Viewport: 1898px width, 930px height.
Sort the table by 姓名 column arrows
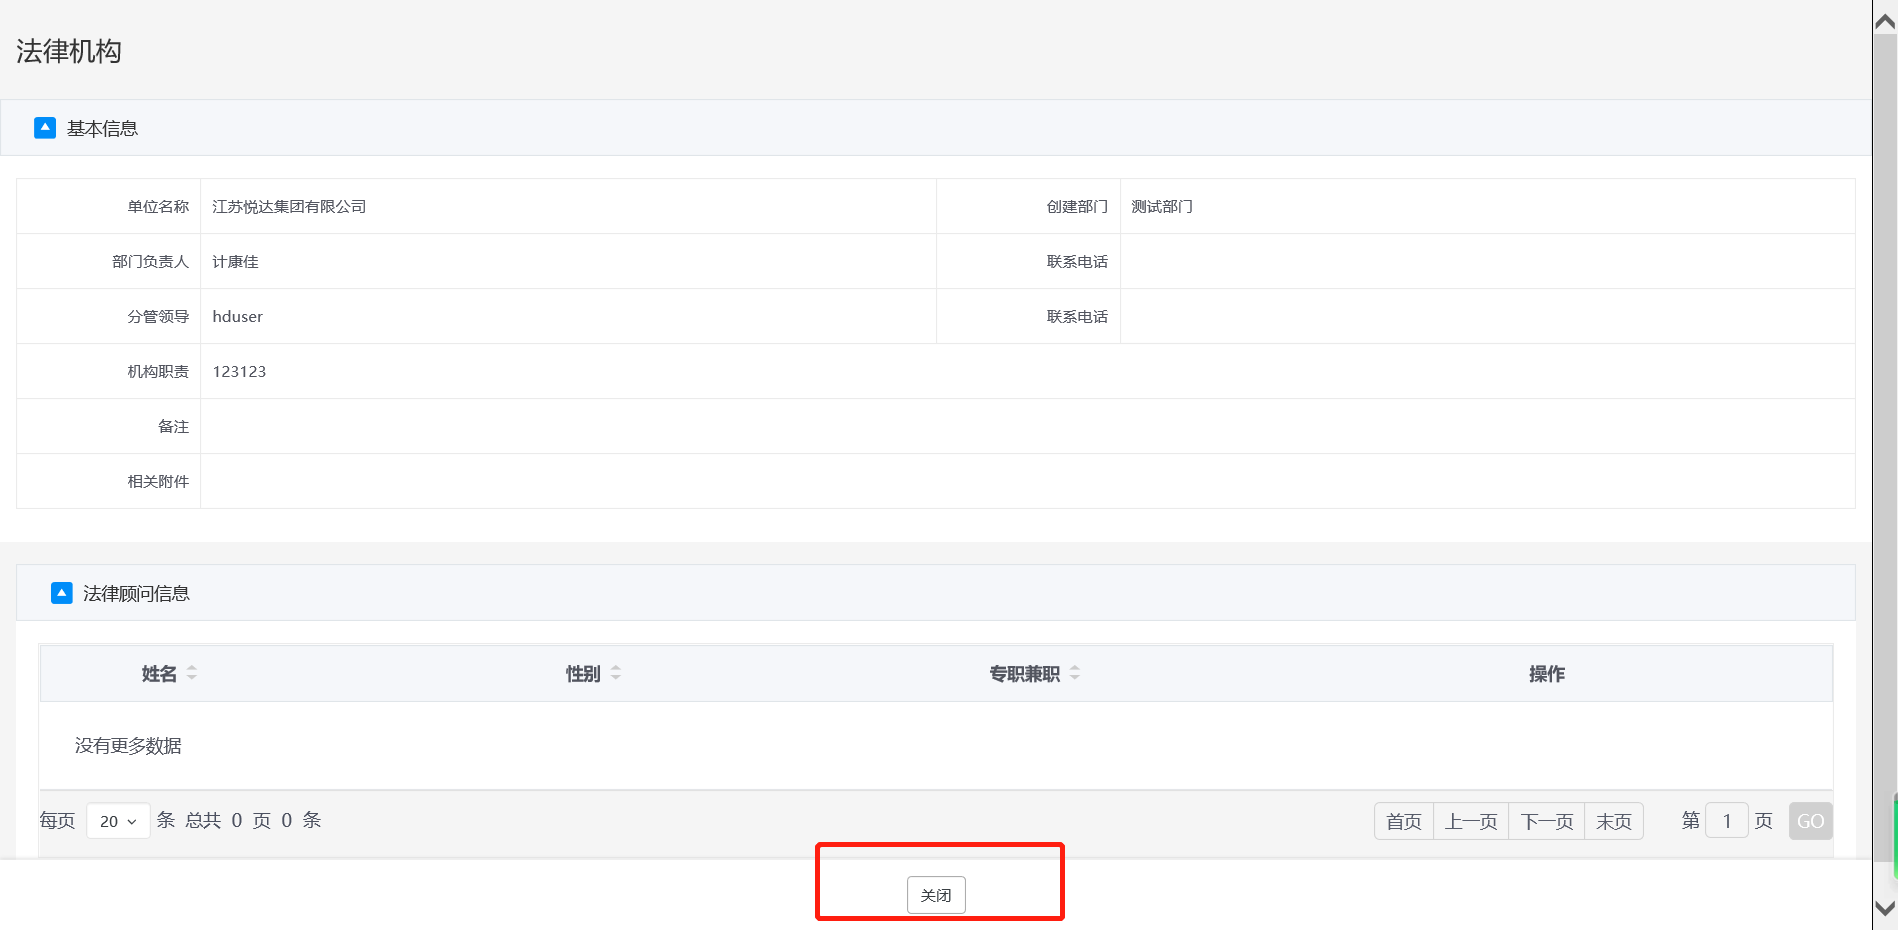(x=192, y=673)
